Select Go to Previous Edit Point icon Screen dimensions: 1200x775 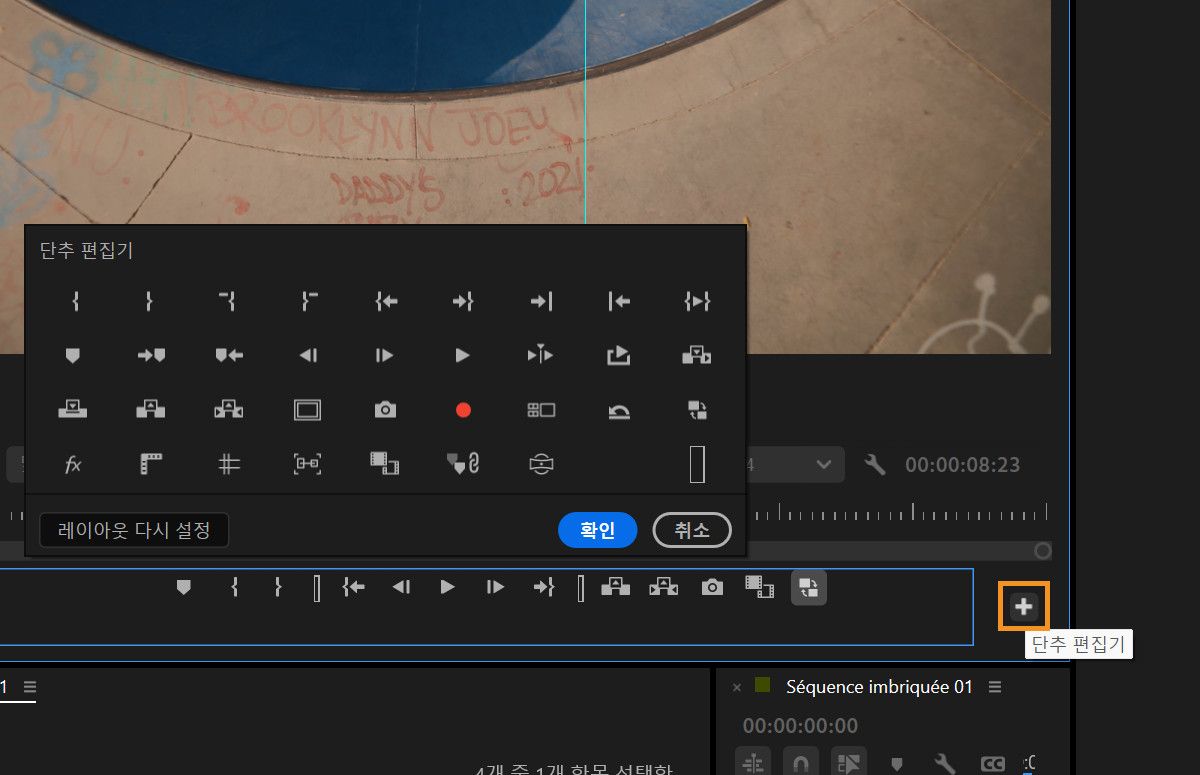619,301
